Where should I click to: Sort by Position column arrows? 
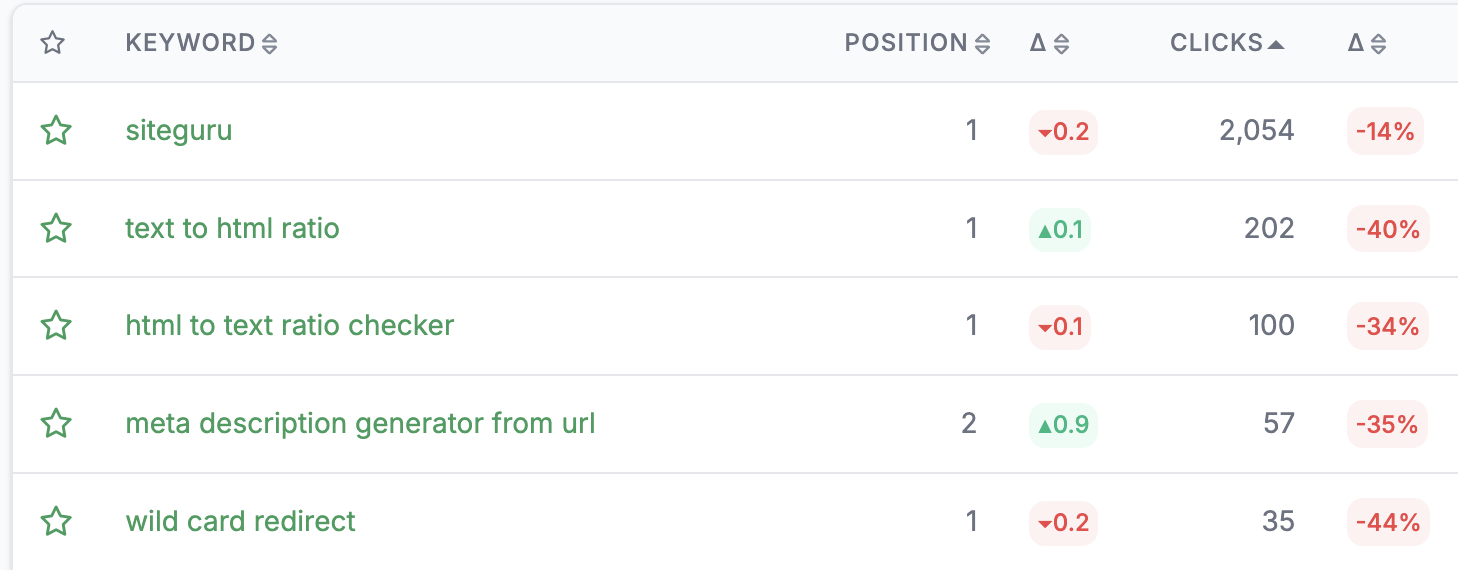tap(982, 44)
